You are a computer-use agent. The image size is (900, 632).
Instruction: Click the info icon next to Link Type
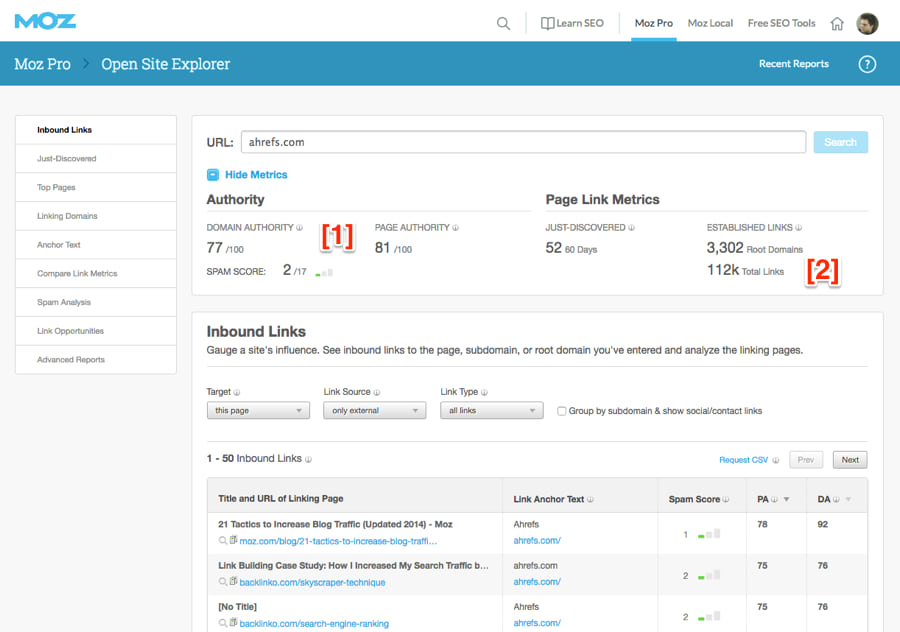pyautogui.click(x=484, y=393)
